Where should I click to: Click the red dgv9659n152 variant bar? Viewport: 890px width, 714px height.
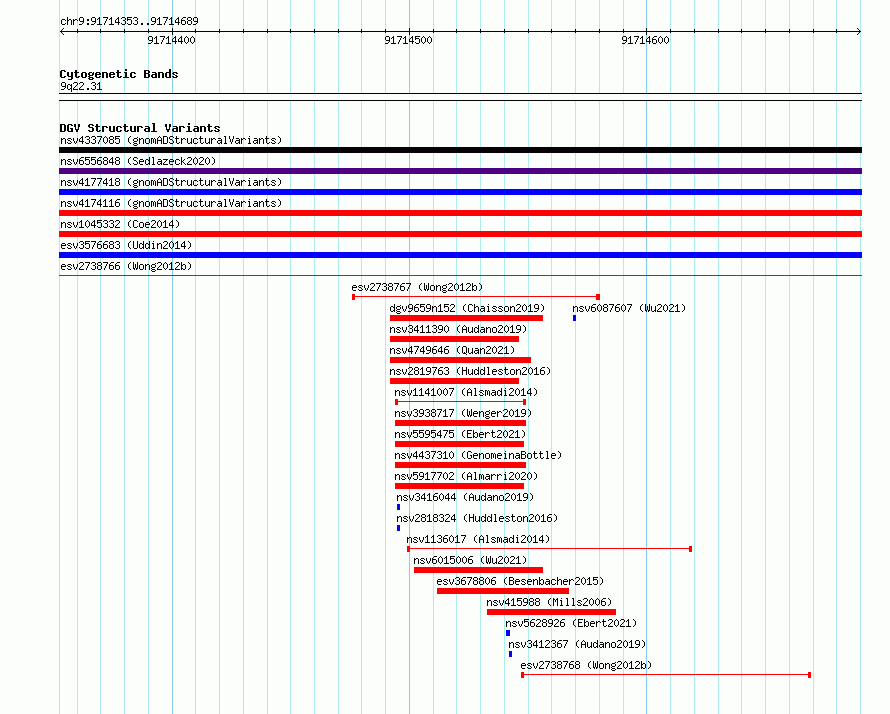pyautogui.click(x=467, y=318)
